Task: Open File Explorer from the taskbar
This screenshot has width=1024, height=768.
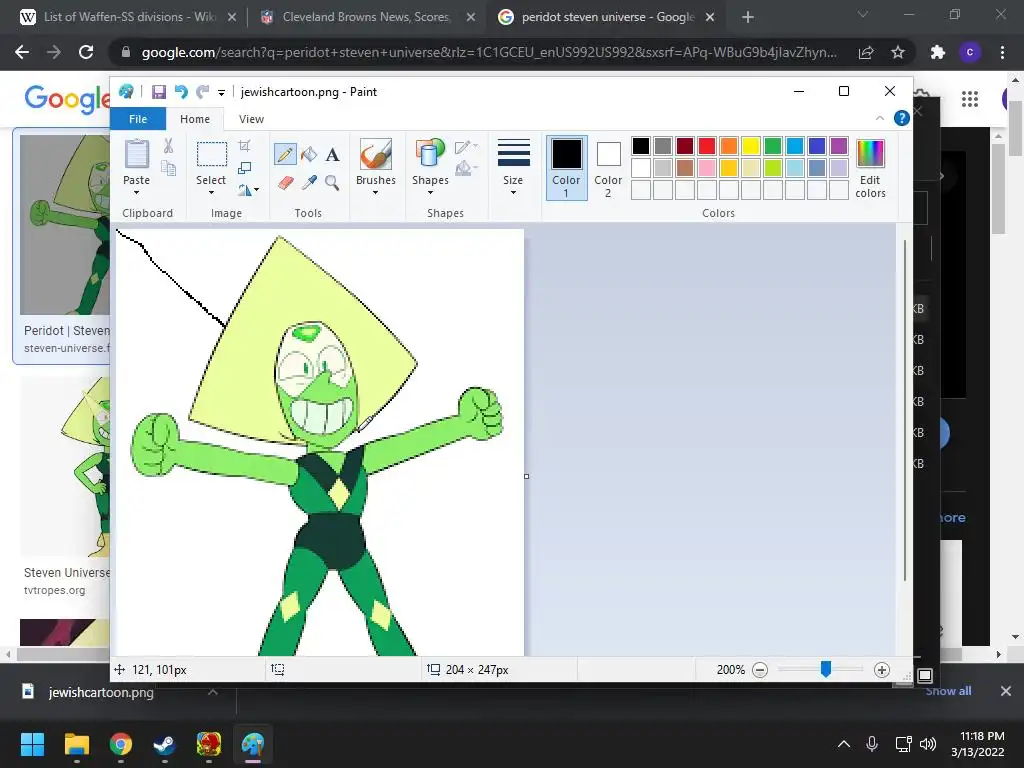Action: tap(76, 744)
